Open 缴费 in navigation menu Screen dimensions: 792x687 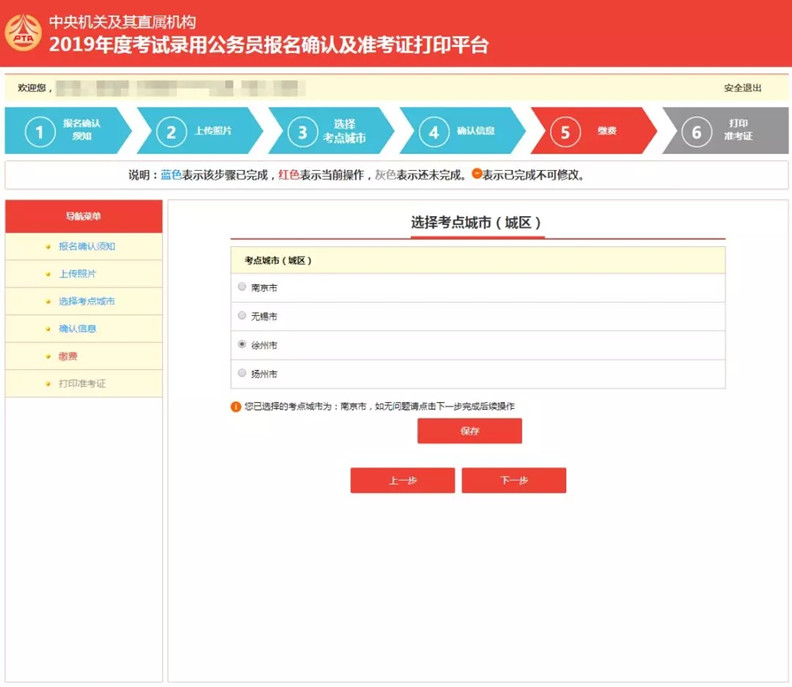[68, 356]
